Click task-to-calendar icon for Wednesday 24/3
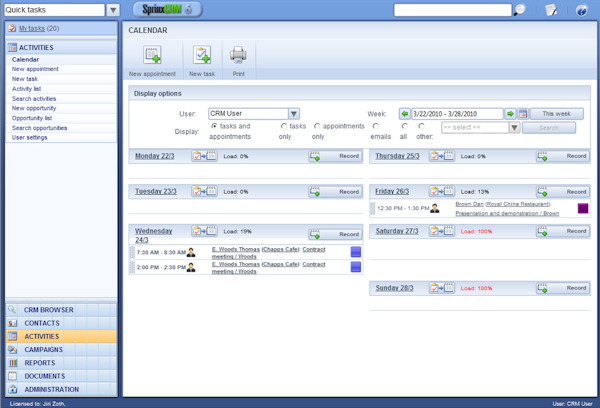 click(205, 231)
